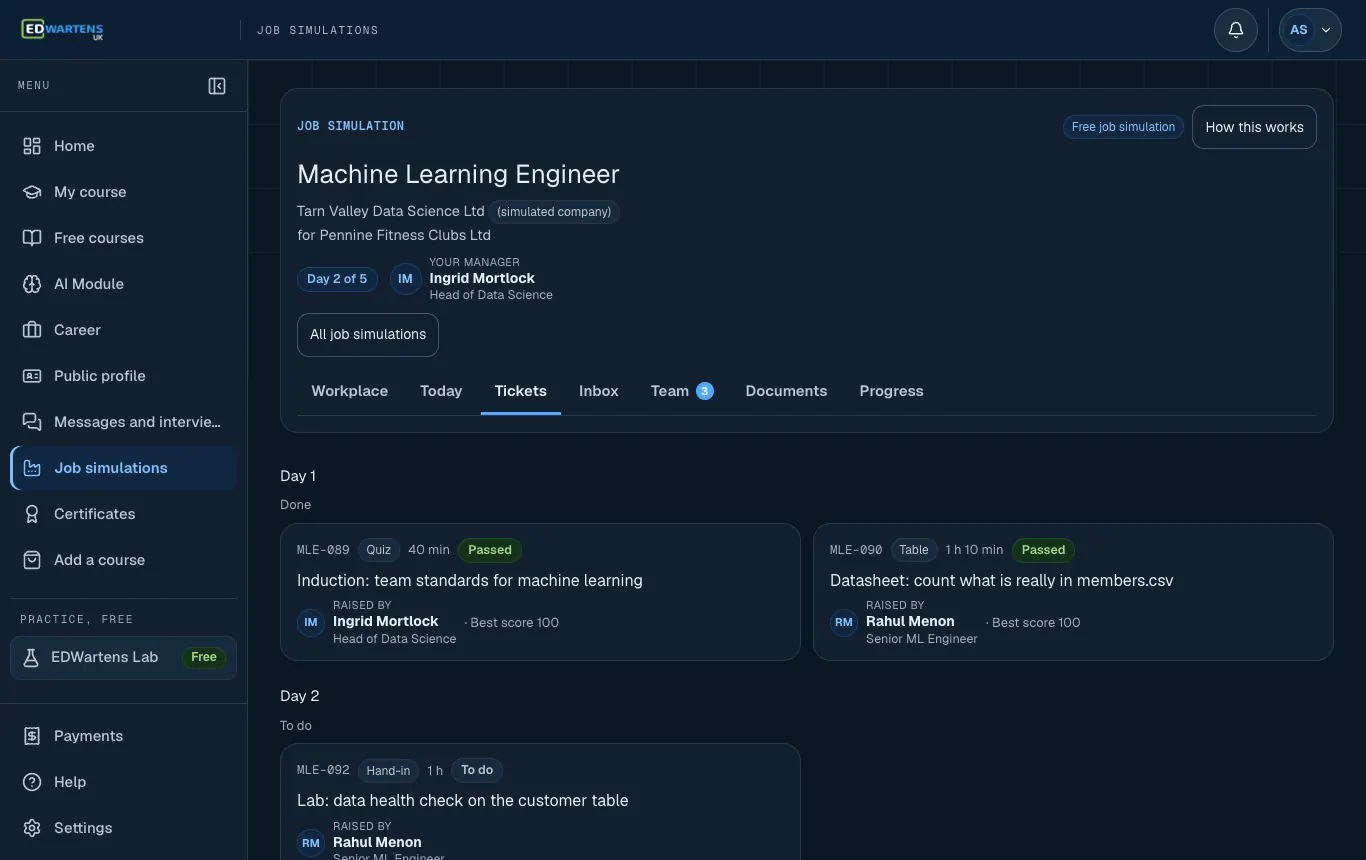Click the JOB SIMULATIONS header breadcrumb
The image size is (1366, 860).
[x=318, y=30]
